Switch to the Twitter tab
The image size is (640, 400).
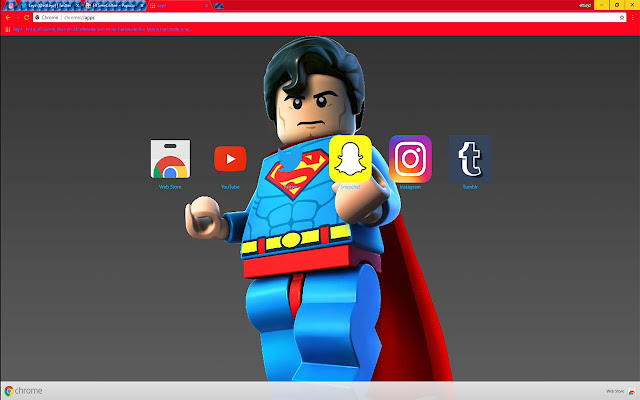(49, 6)
